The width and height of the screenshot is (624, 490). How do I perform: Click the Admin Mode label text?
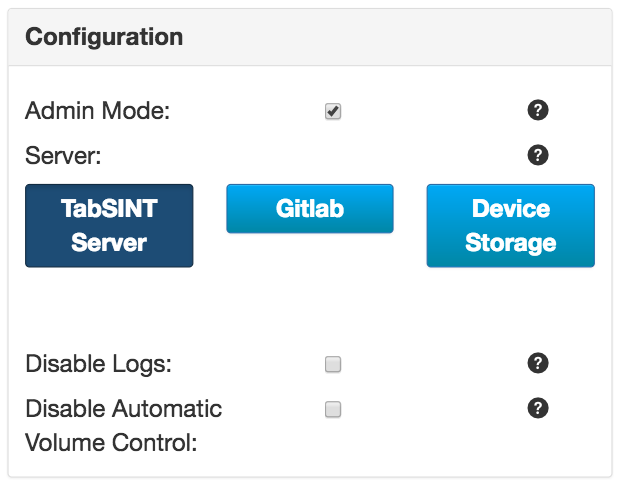click(98, 110)
